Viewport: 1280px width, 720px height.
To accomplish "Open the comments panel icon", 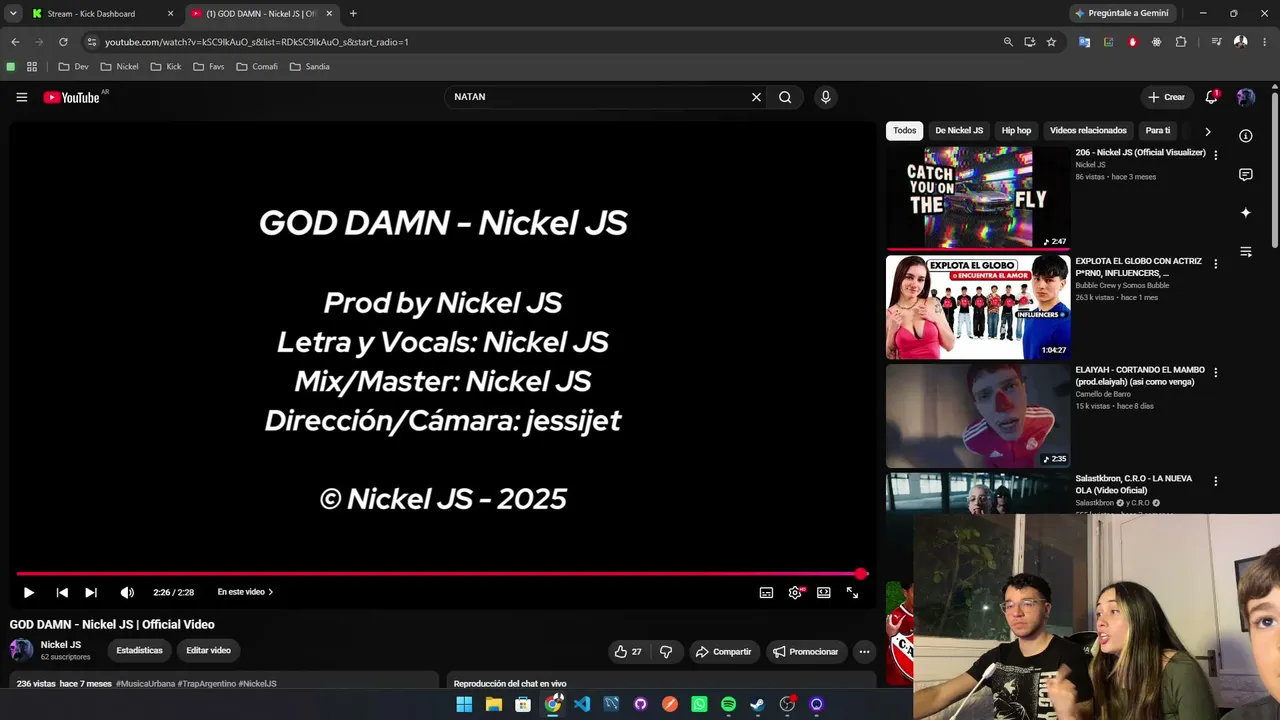I will point(1245,175).
